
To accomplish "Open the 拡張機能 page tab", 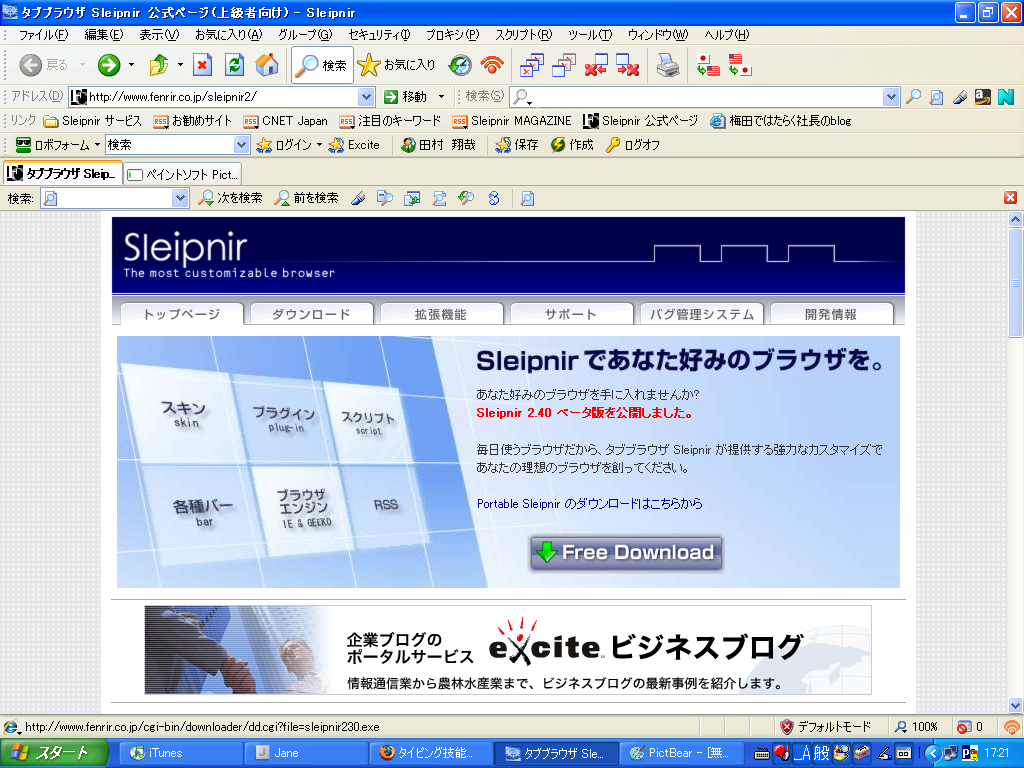I will (x=441, y=314).
